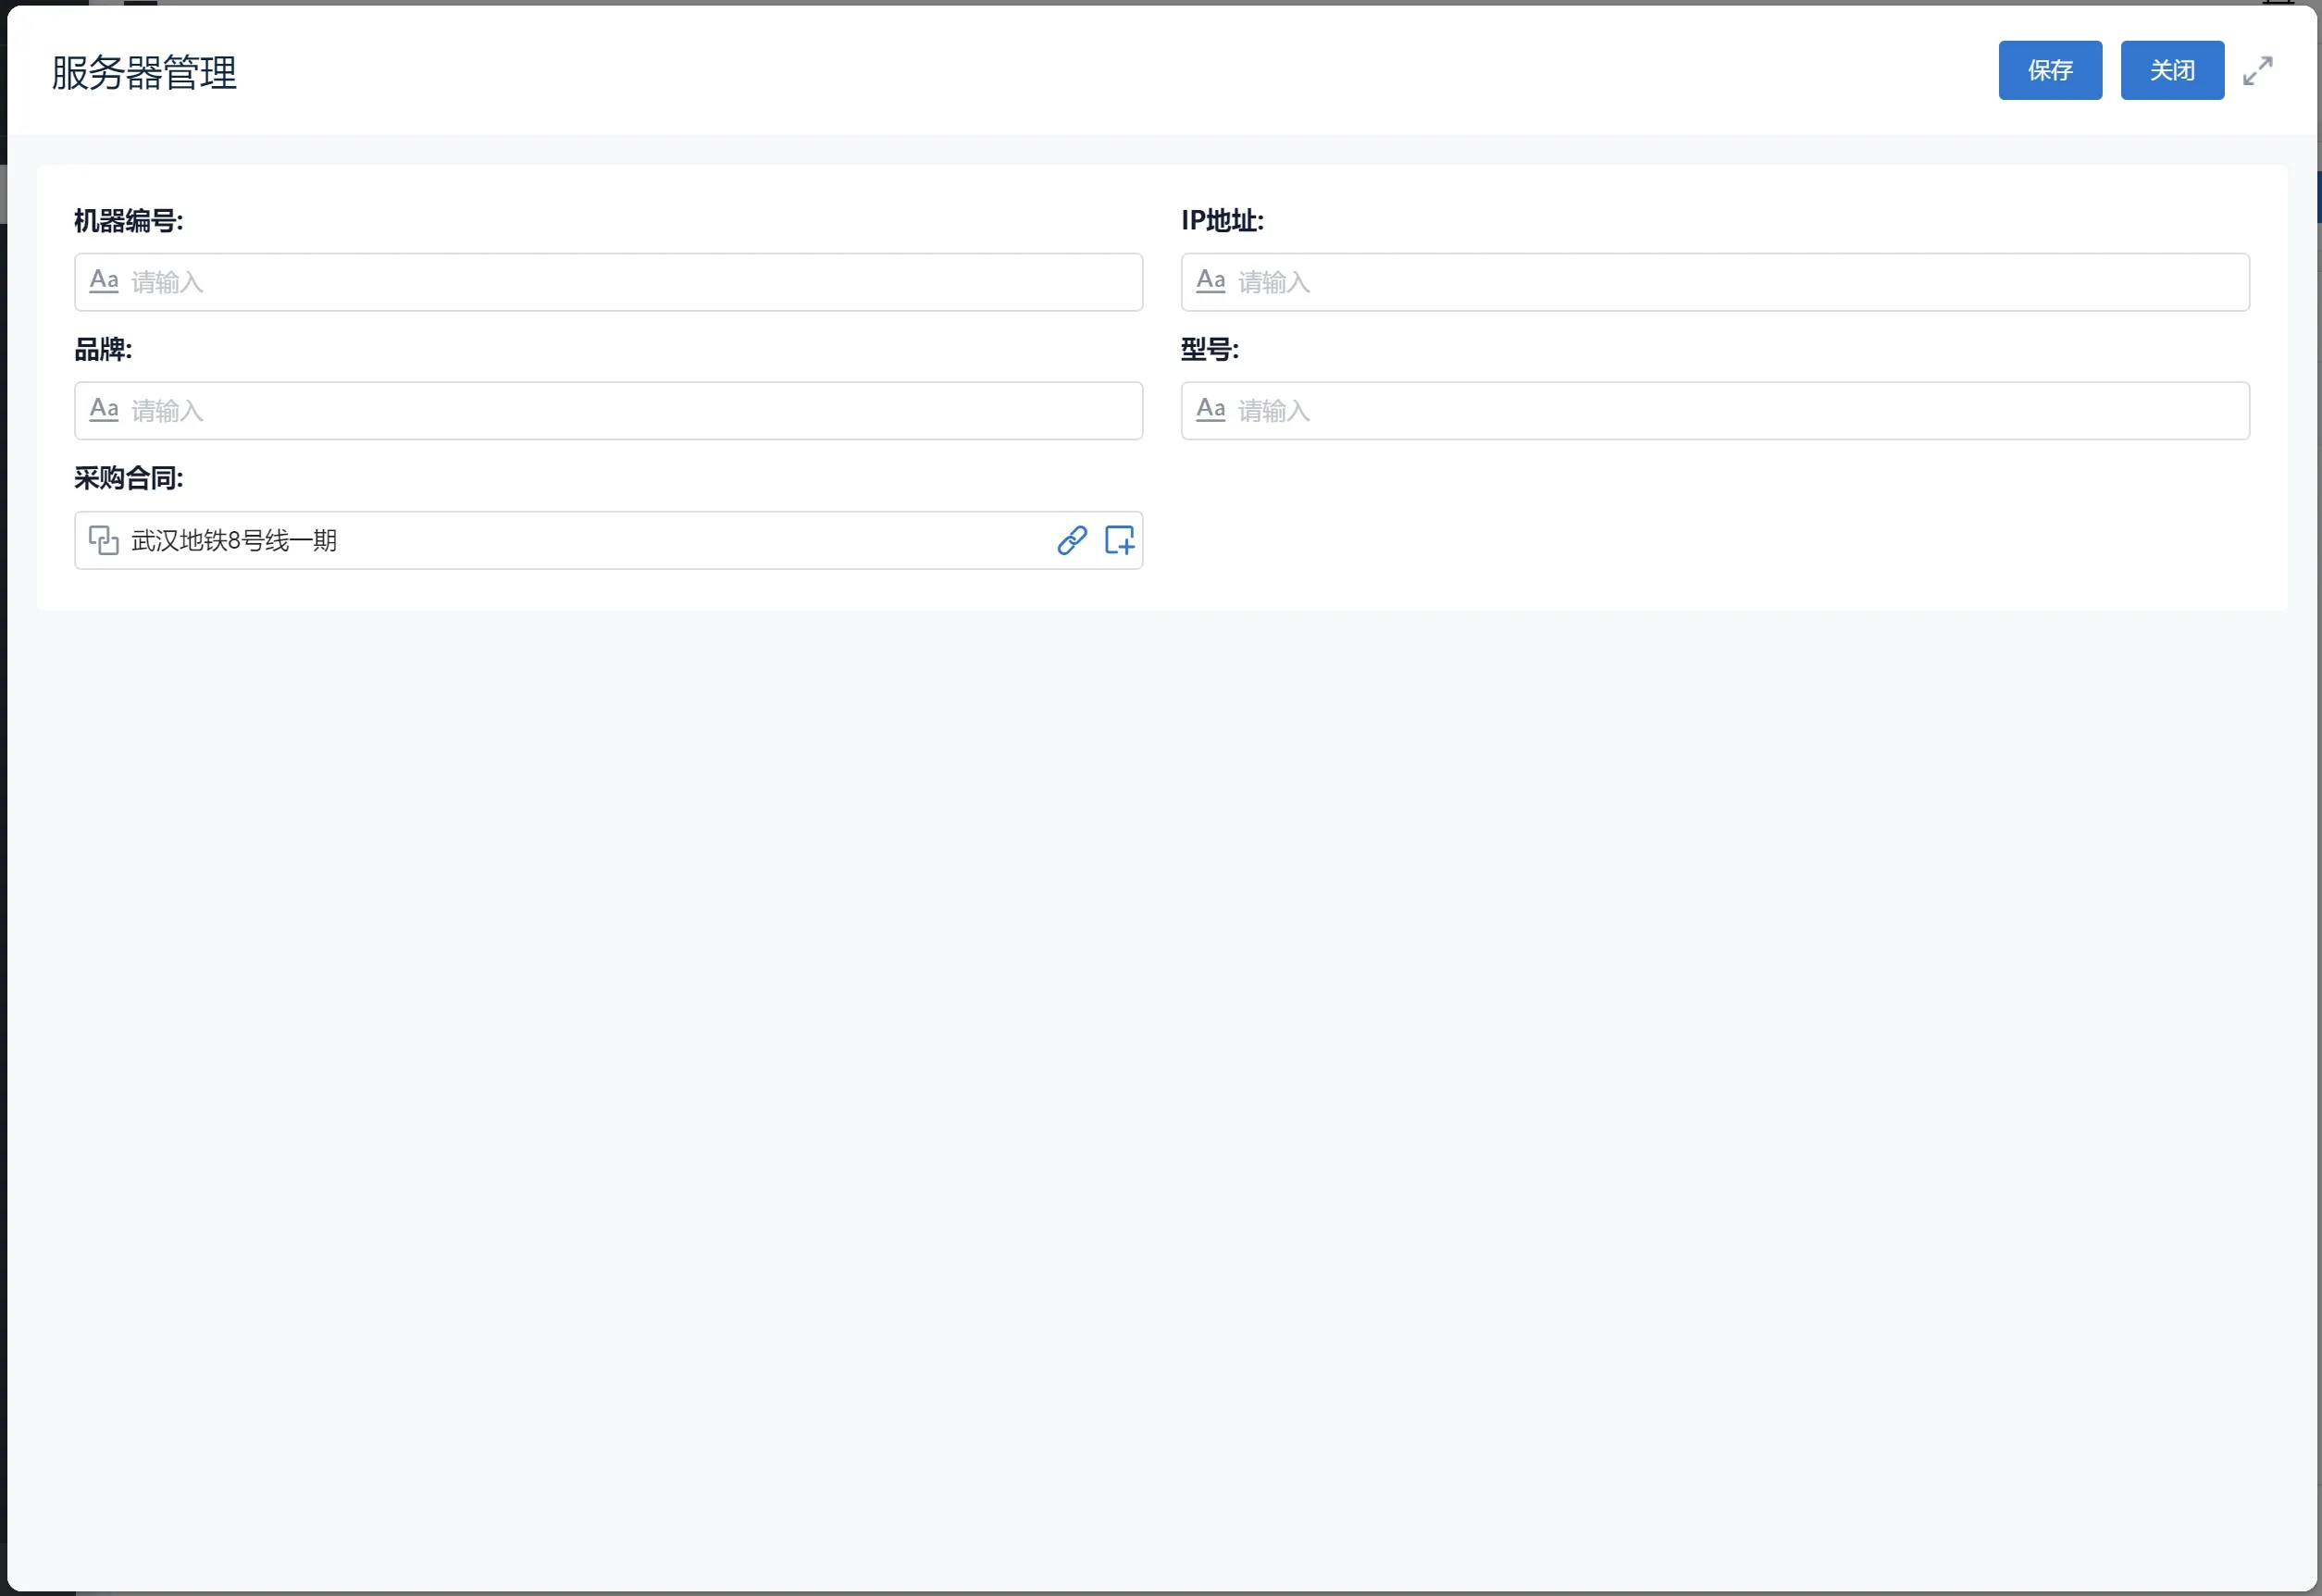The image size is (2322, 1596).
Task: Click the 关闭 button
Action: (2171, 70)
